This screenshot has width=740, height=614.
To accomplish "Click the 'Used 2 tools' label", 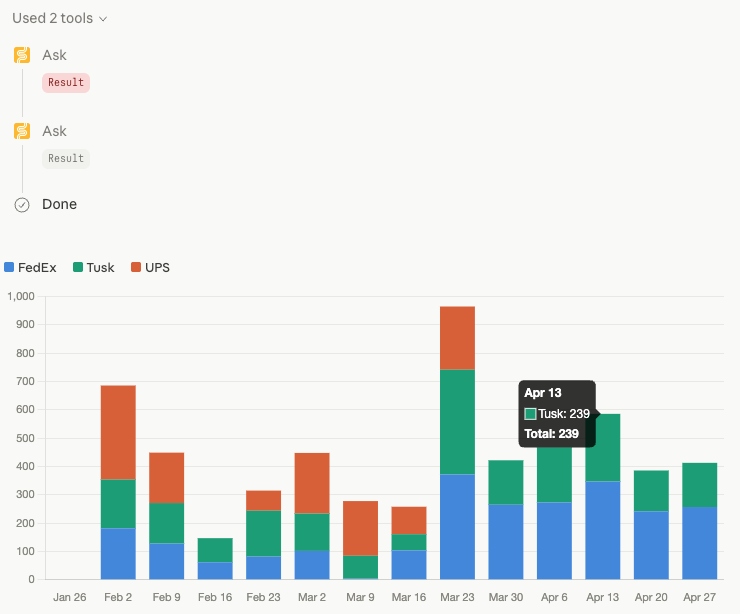I will [x=52, y=18].
